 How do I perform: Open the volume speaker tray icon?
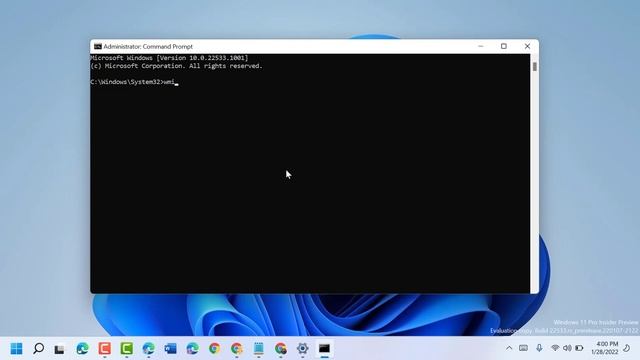[567, 348]
